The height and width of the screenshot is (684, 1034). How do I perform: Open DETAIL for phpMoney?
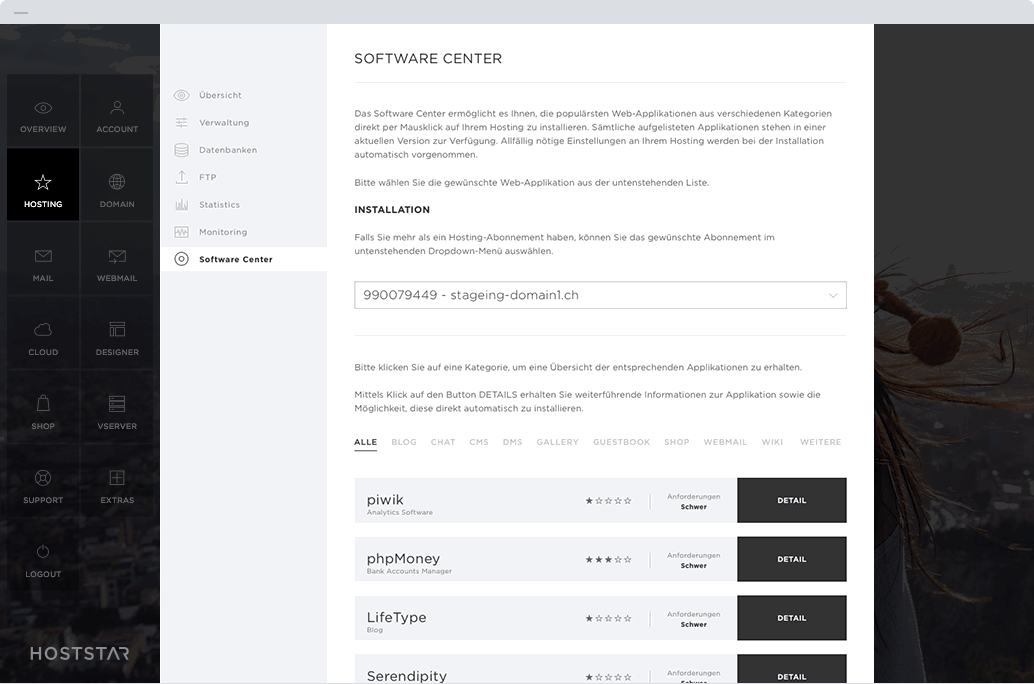tap(791, 559)
